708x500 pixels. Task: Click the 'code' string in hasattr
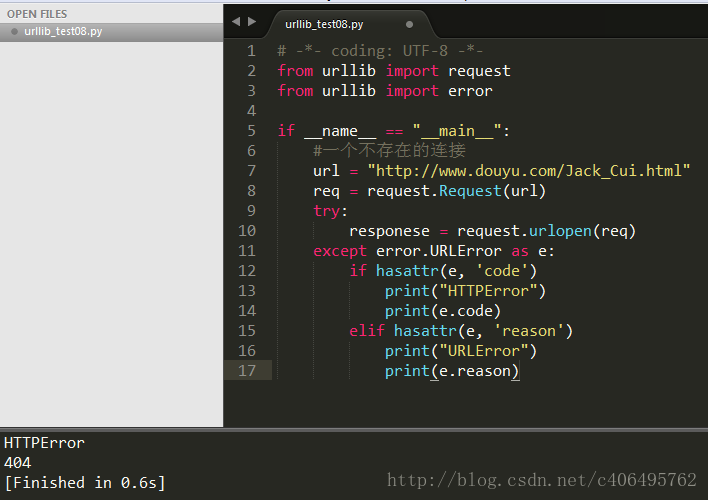pos(502,271)
